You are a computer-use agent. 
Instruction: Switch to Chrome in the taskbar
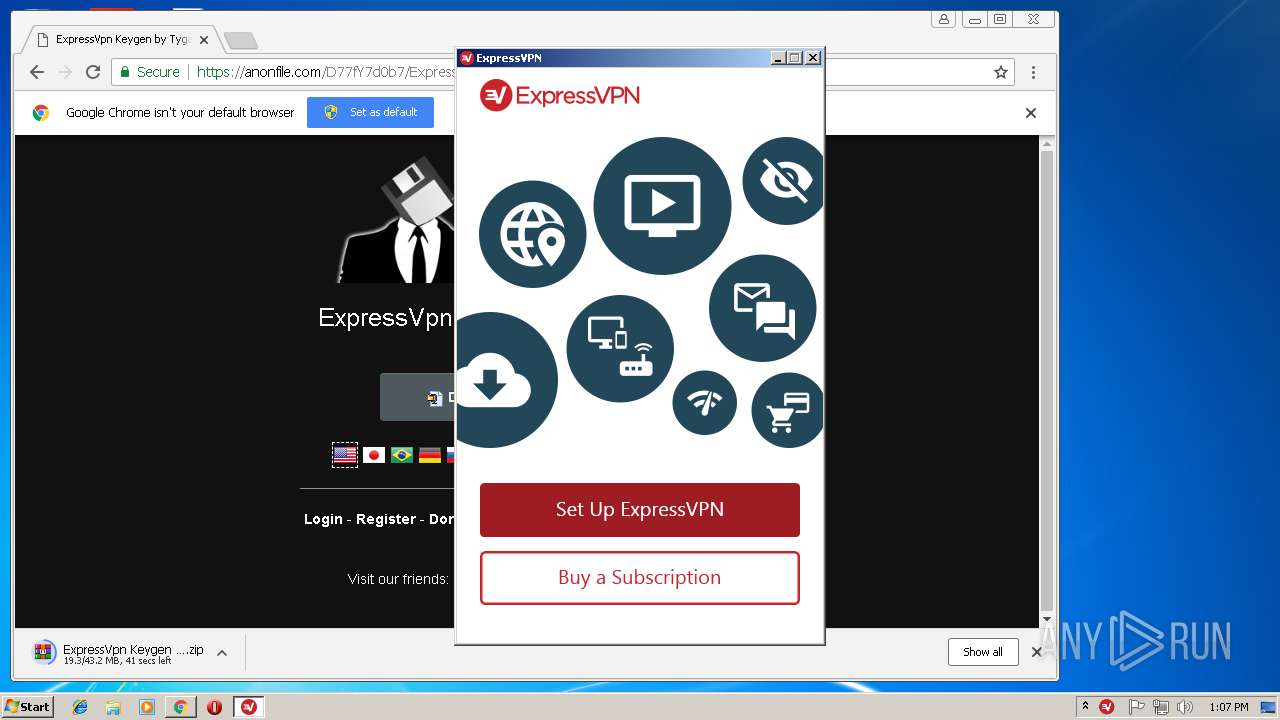(181, 707)
